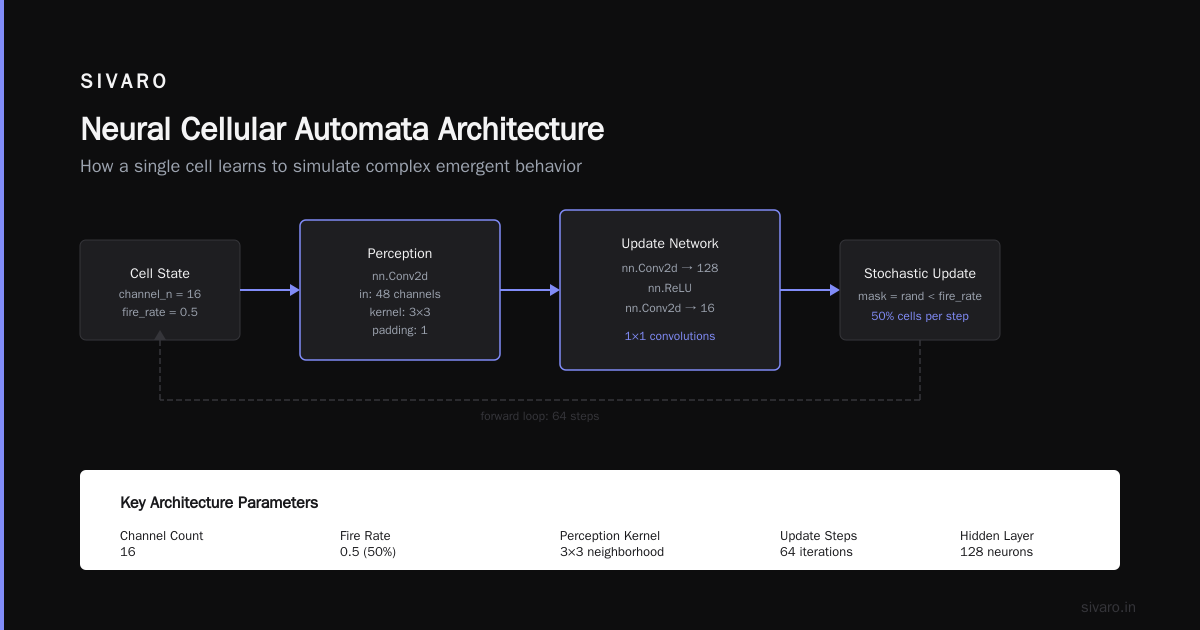Click the arrow from Perception to Update Network
Image resolution: width=1200 pixels, height=630 pixels.
click(530, 290)
